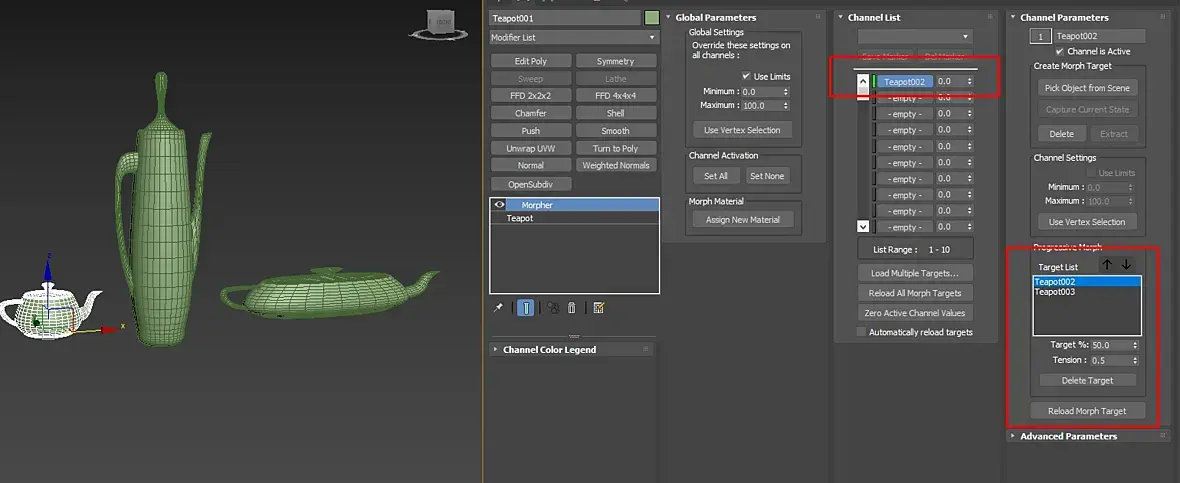Click Pick Object from Scene

[1087, 88]
